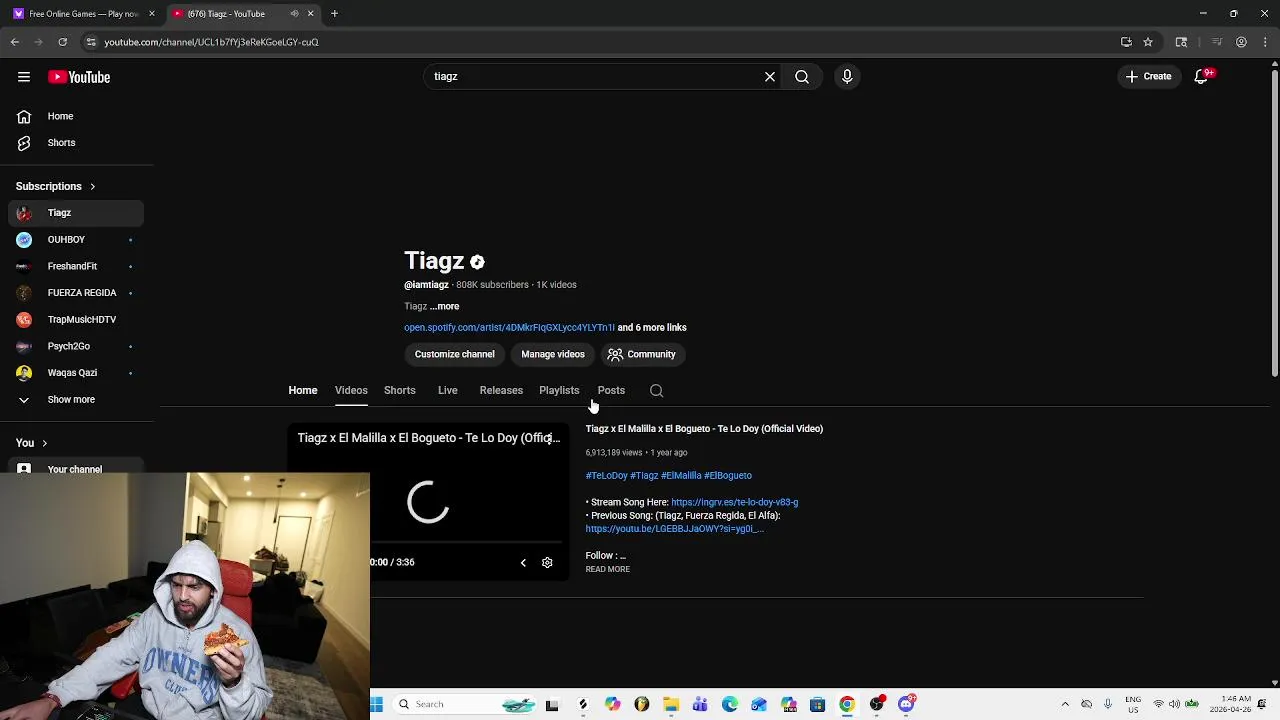Viewport: 1280px width, 720px height.
Task: Switch to the Posts tab
Action: (611, 390)
